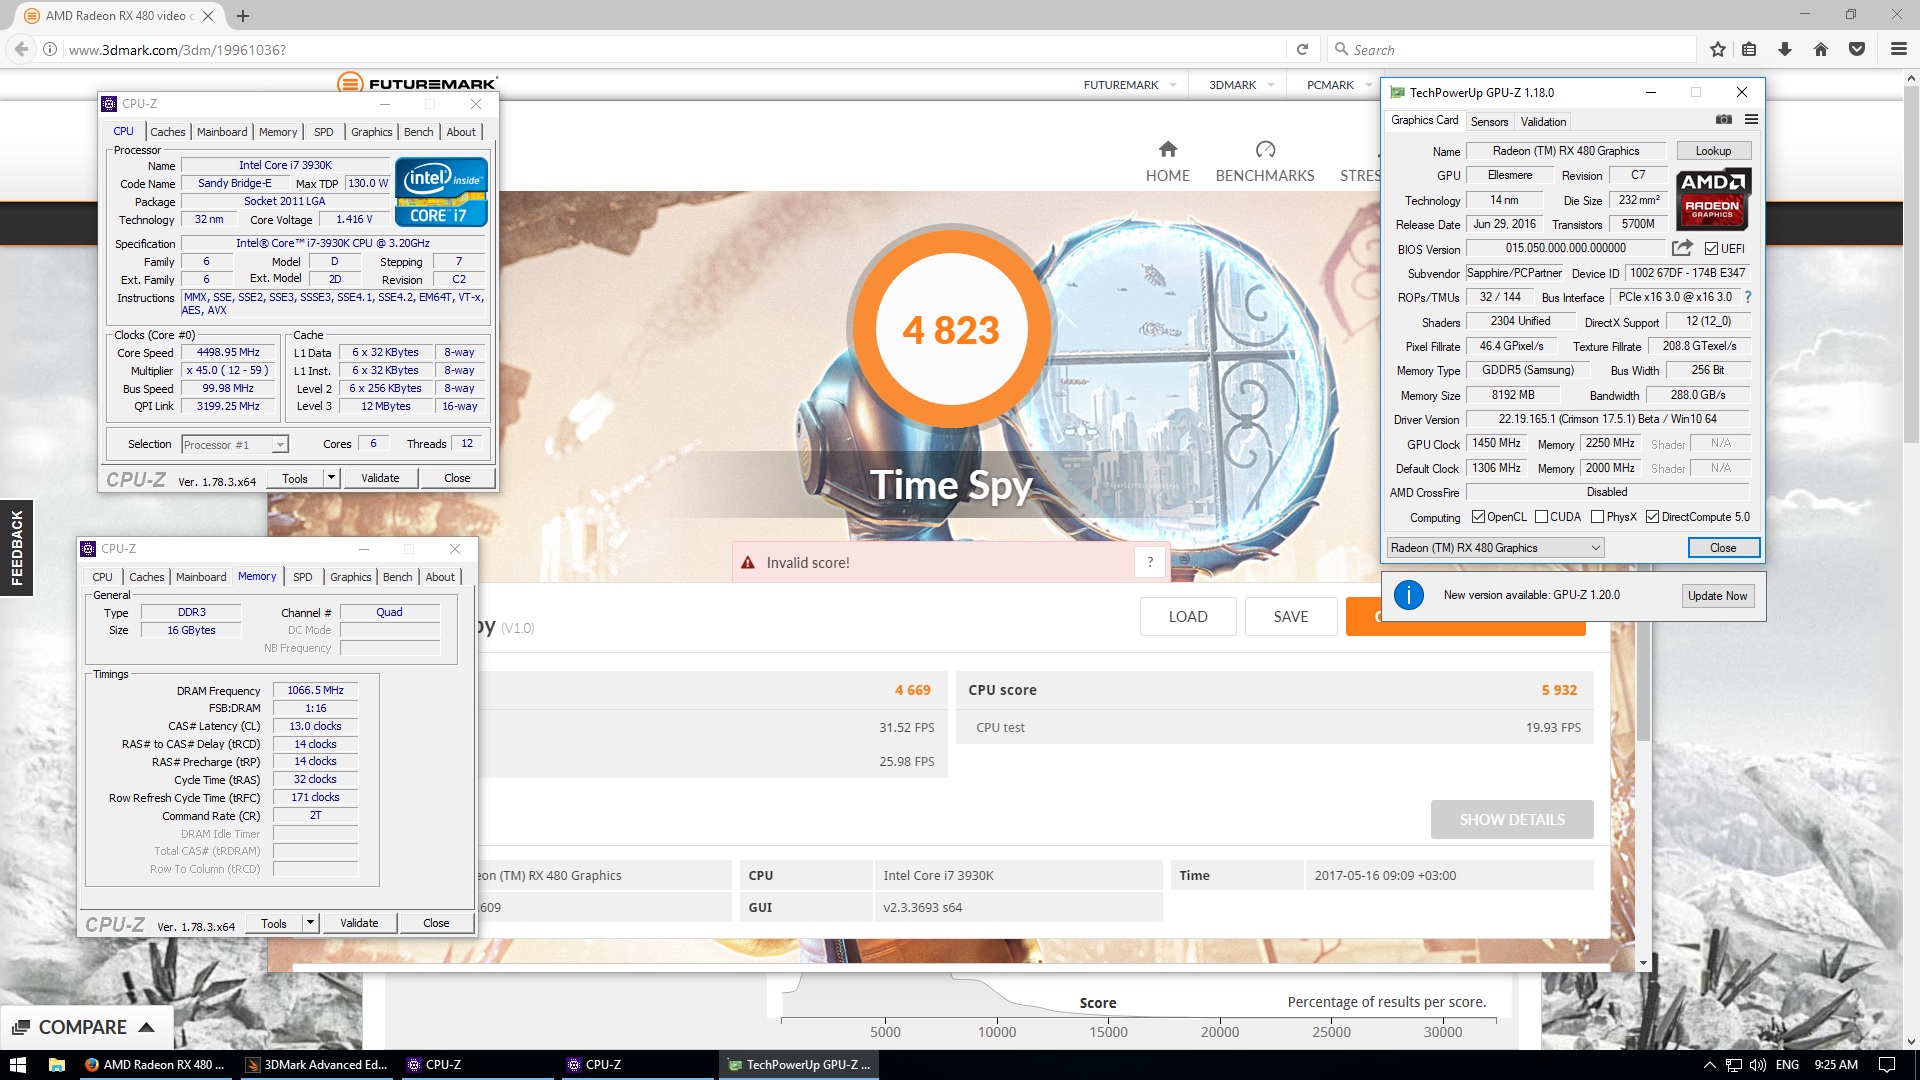
Task: Click the SAVE button on 3DMark page
Action: (x=1290, y=617)
